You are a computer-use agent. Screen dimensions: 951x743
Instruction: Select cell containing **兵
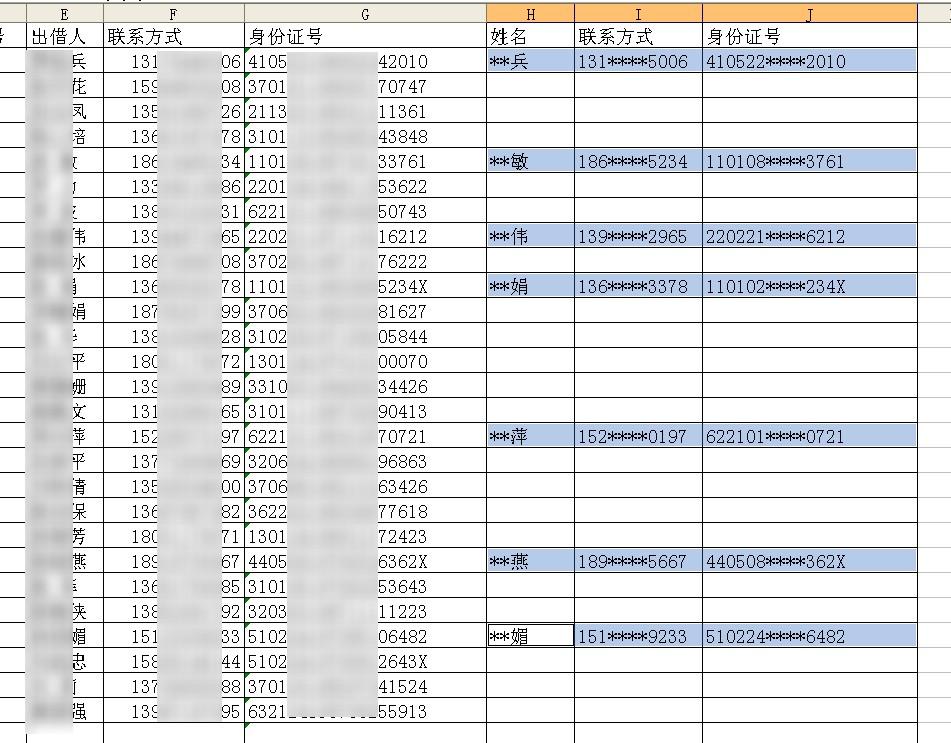530,61
